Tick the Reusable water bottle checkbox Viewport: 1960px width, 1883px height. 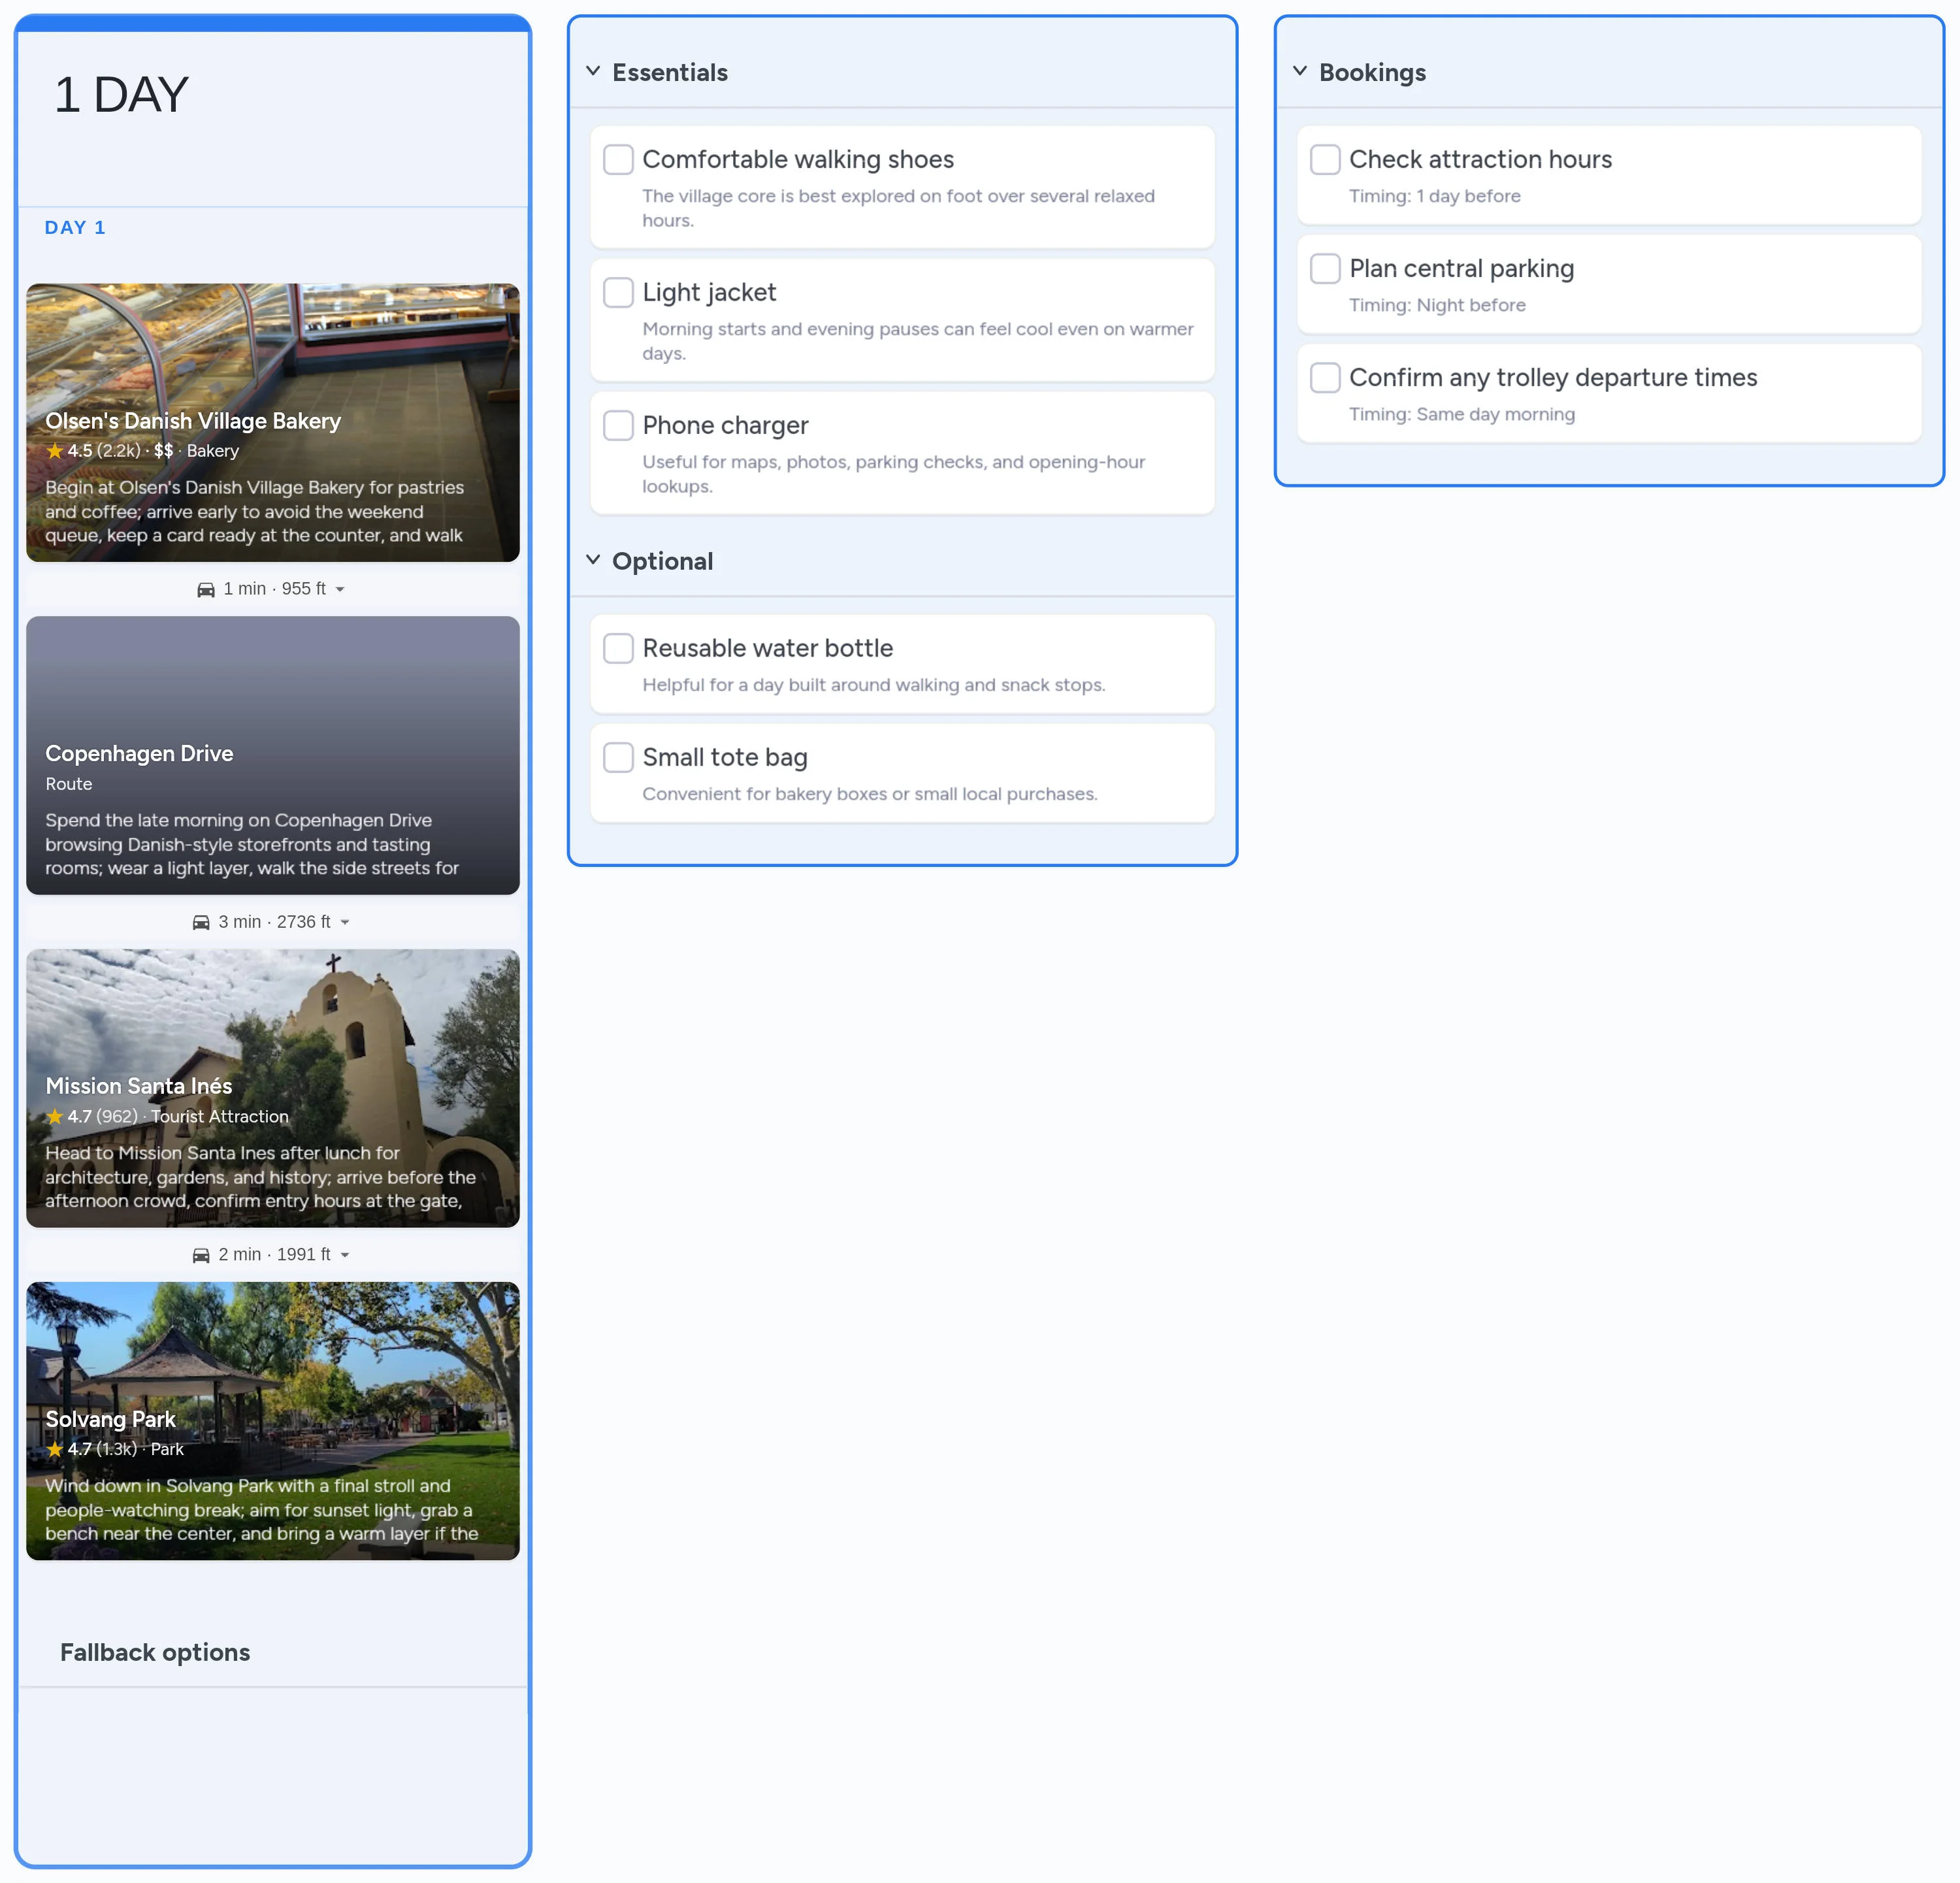[x=618, y=648]
